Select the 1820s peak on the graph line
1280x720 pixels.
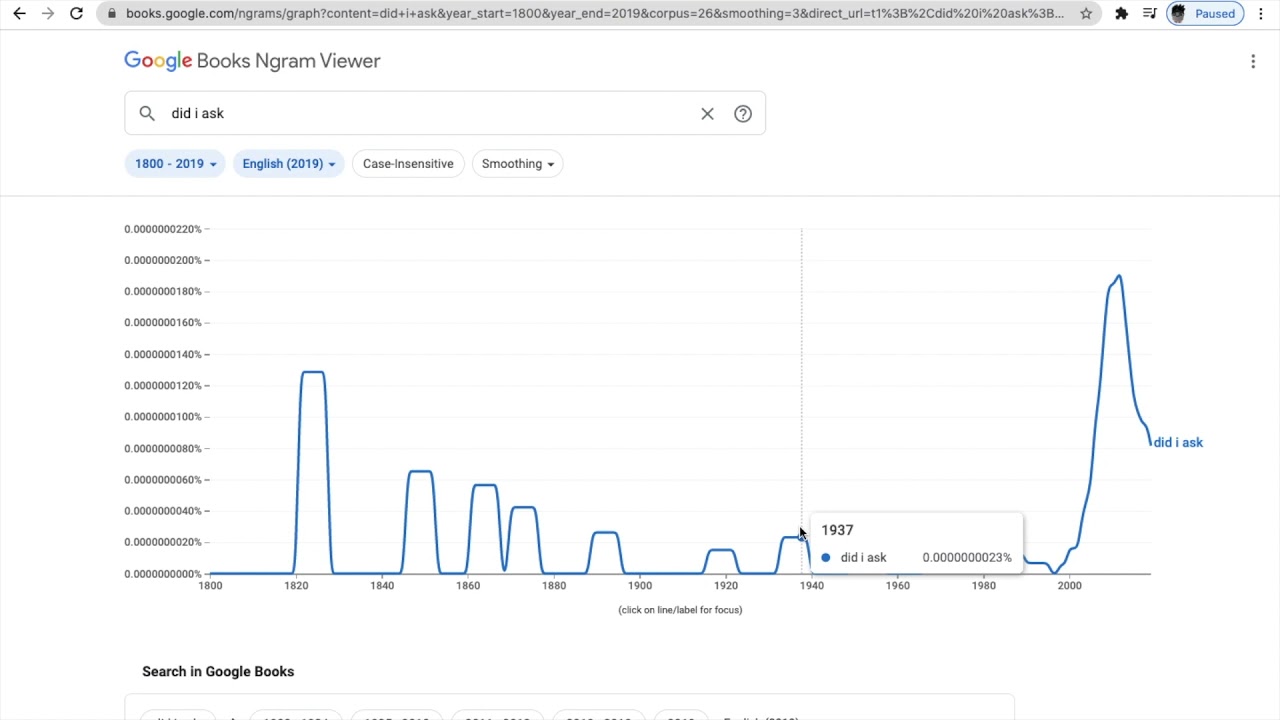(313, 373)
